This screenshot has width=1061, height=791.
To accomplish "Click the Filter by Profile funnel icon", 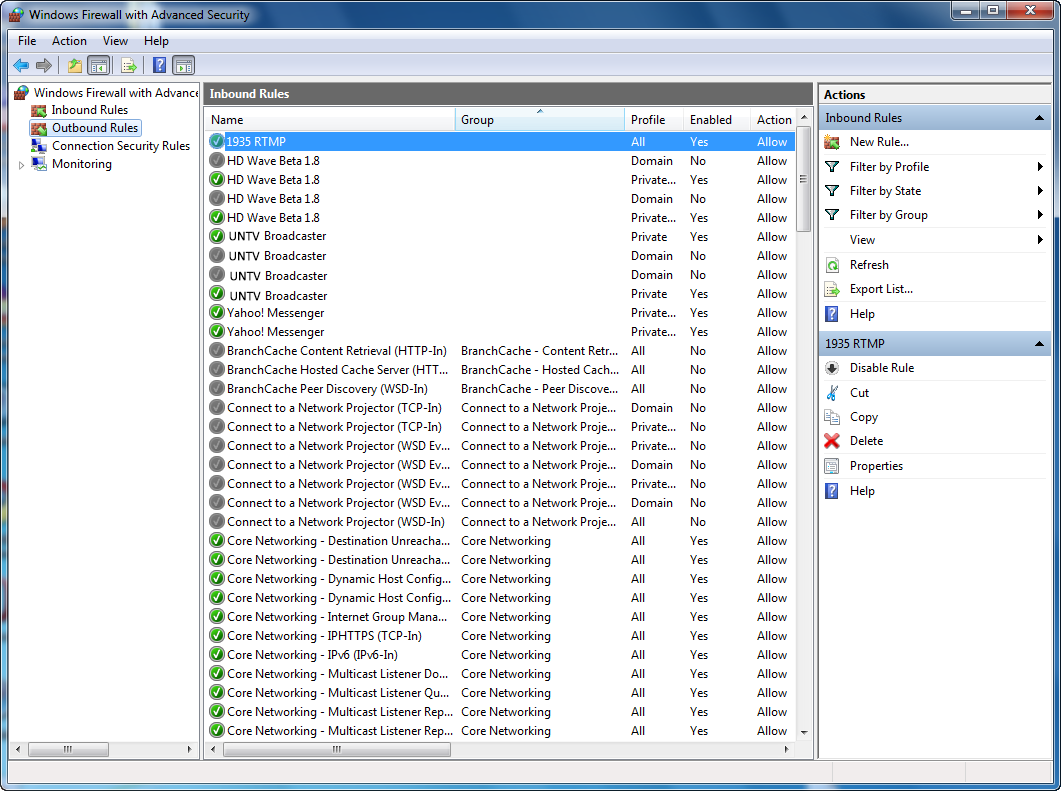I will (x=832, y=166).
